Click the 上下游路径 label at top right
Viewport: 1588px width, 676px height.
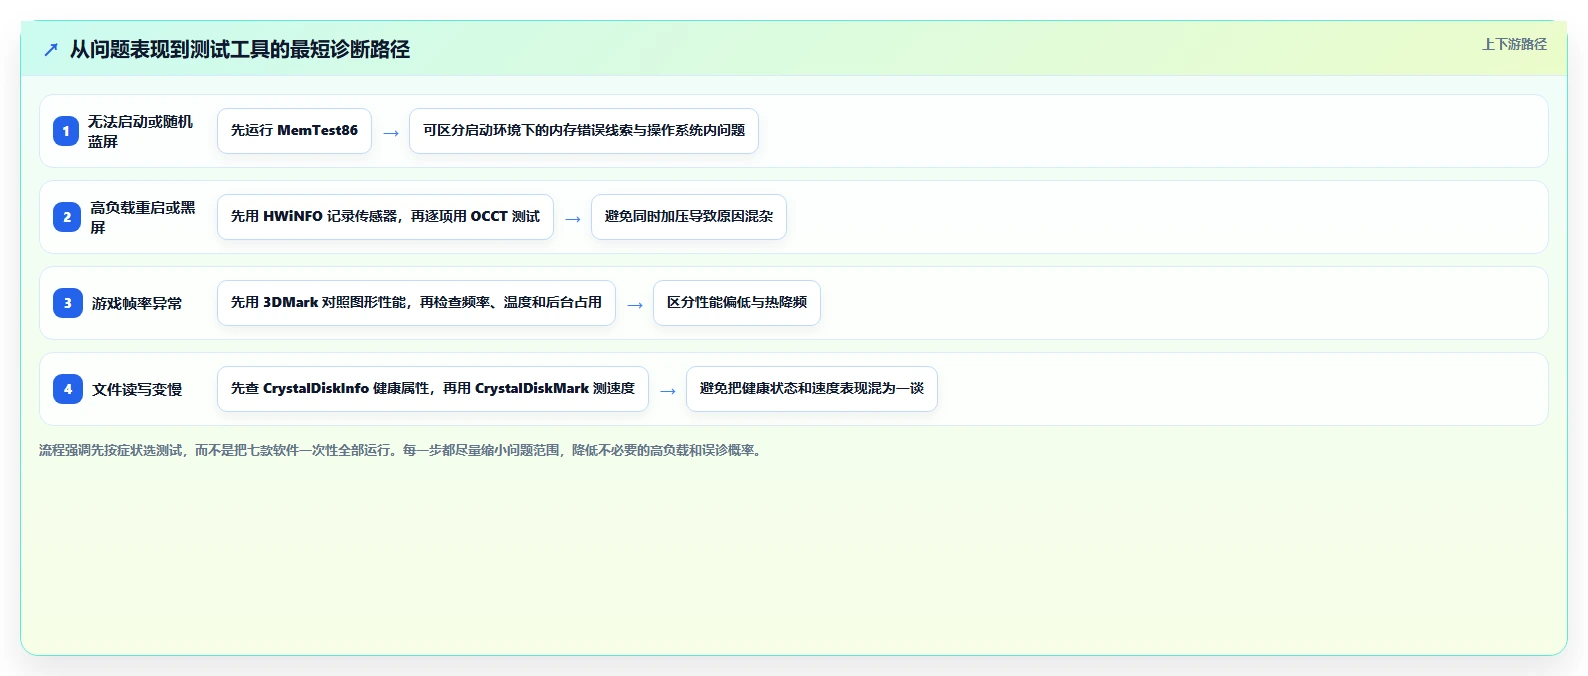point(1514,44)
